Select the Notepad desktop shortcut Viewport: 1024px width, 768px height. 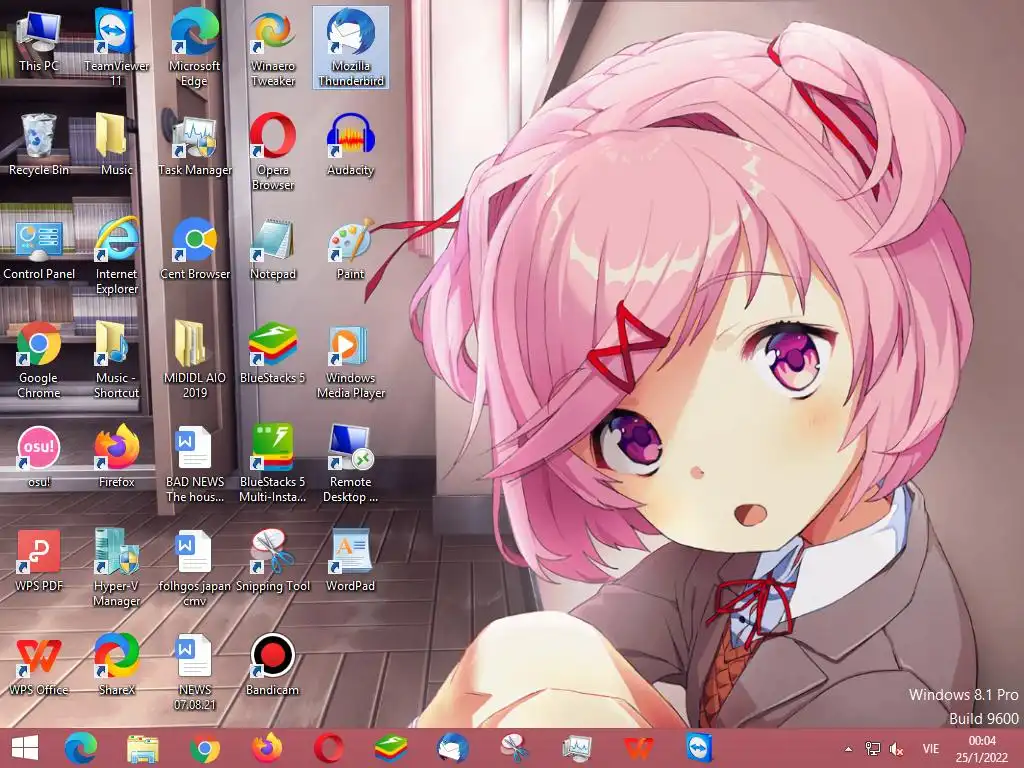(x=272, y=249)
